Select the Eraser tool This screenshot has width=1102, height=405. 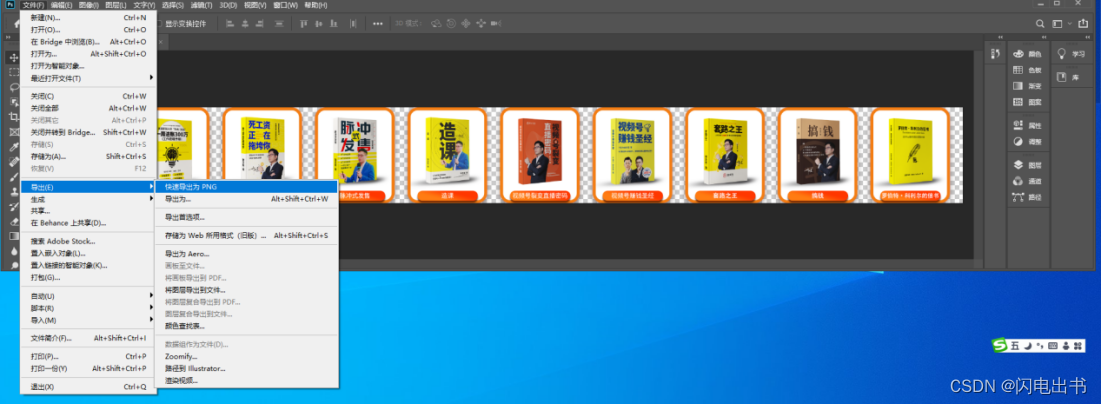pos(13,221)
